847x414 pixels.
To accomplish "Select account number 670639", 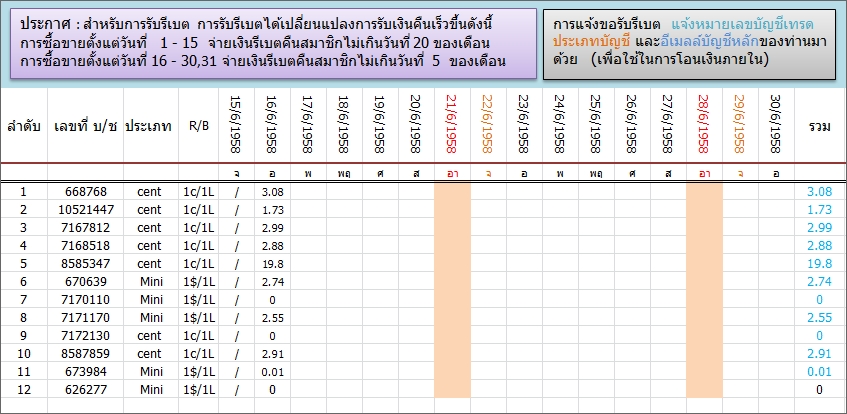I will (86, 282).
